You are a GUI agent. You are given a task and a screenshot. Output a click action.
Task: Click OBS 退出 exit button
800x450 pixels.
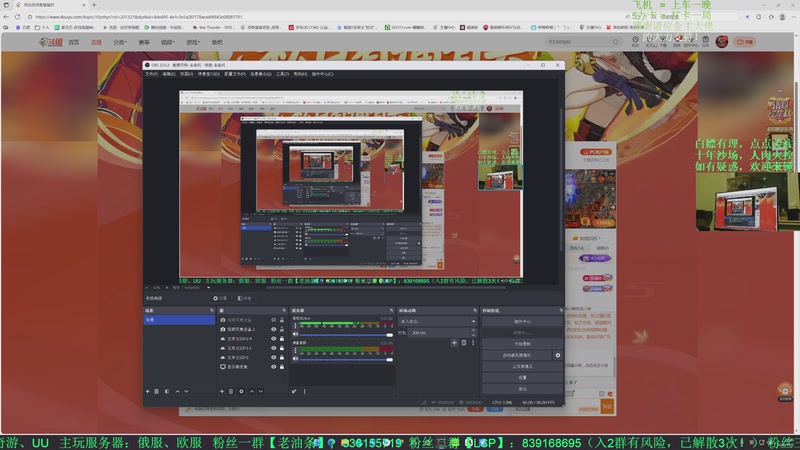pyautogui.click(x=522, y=389)
